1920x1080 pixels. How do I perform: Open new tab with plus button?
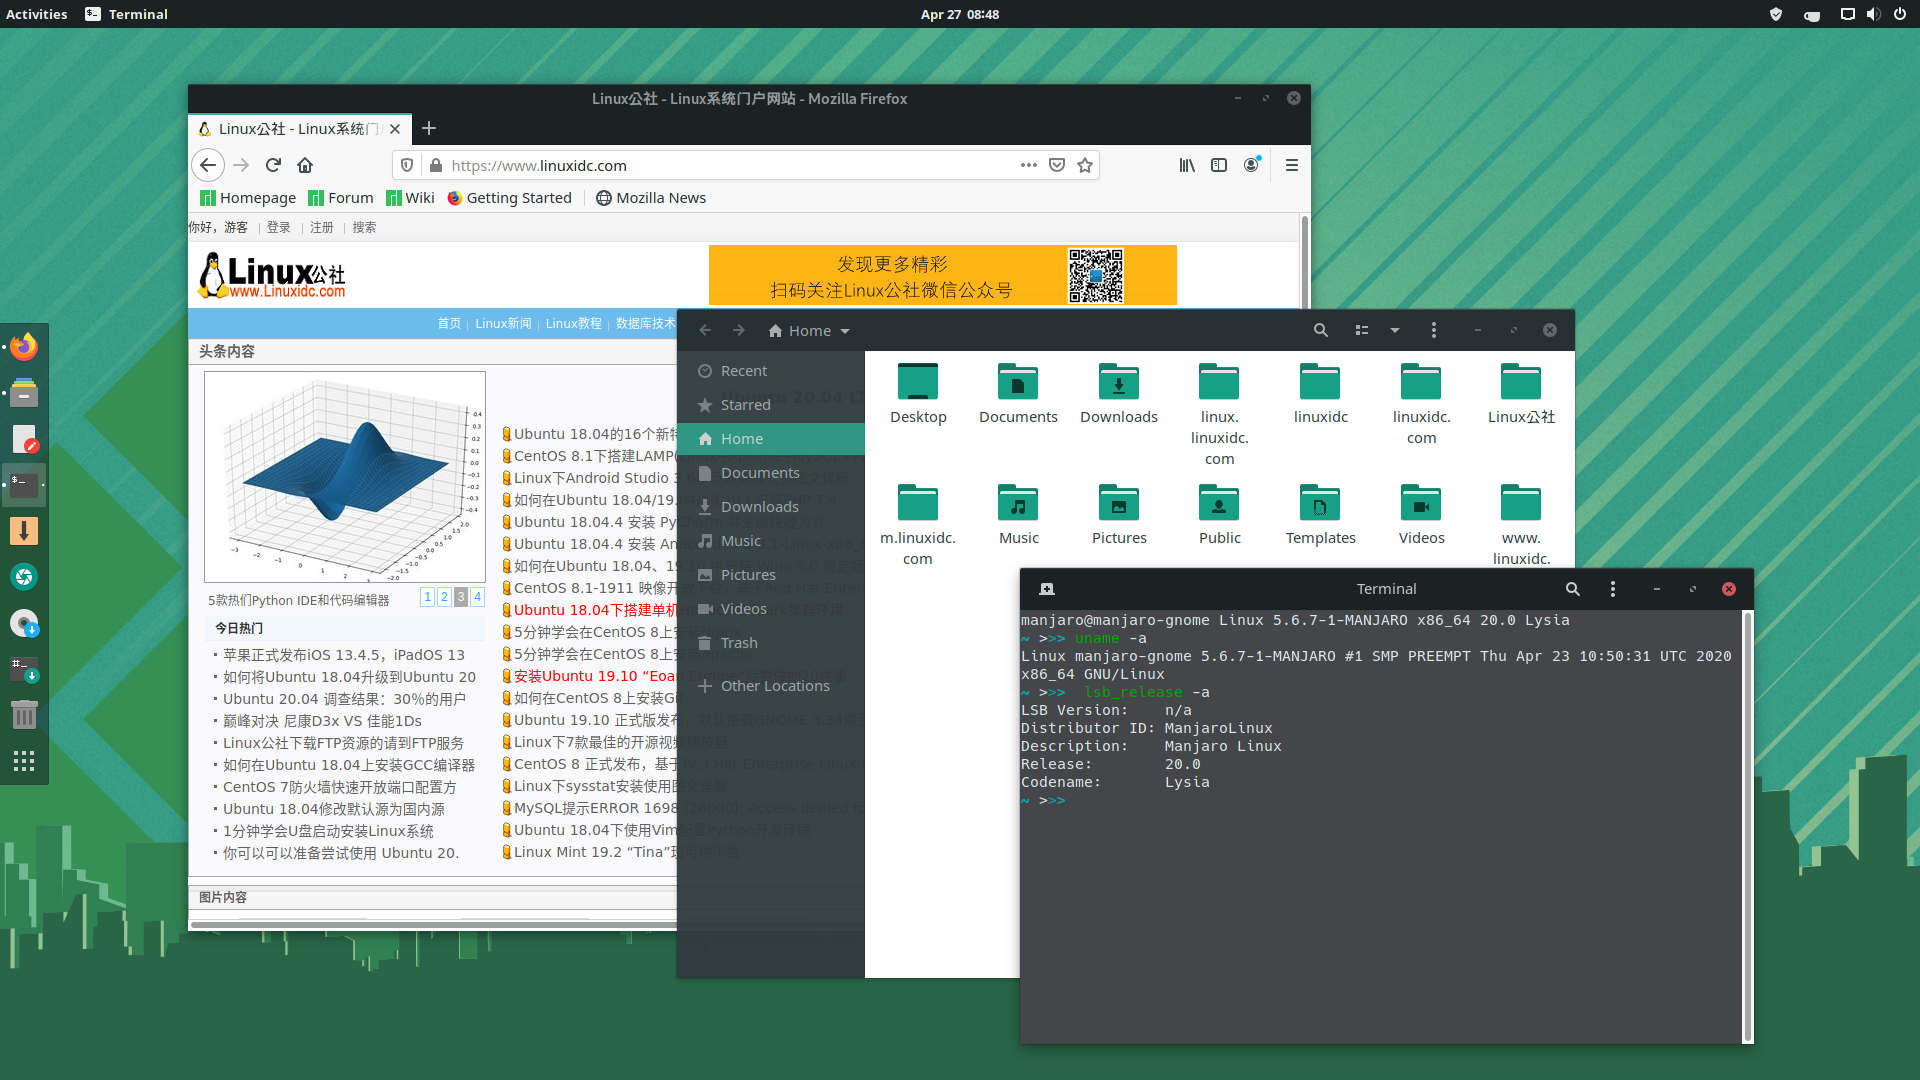click(x=429, y=128)
